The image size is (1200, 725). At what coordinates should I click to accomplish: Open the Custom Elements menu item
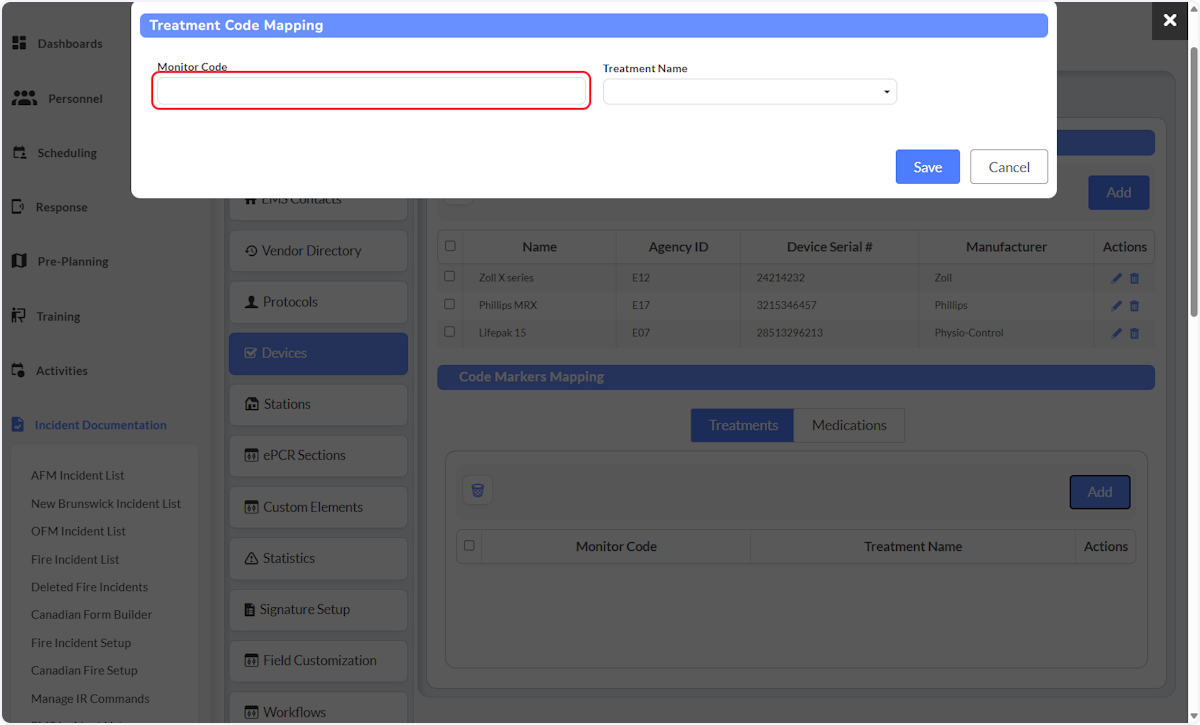coord(318,507)
